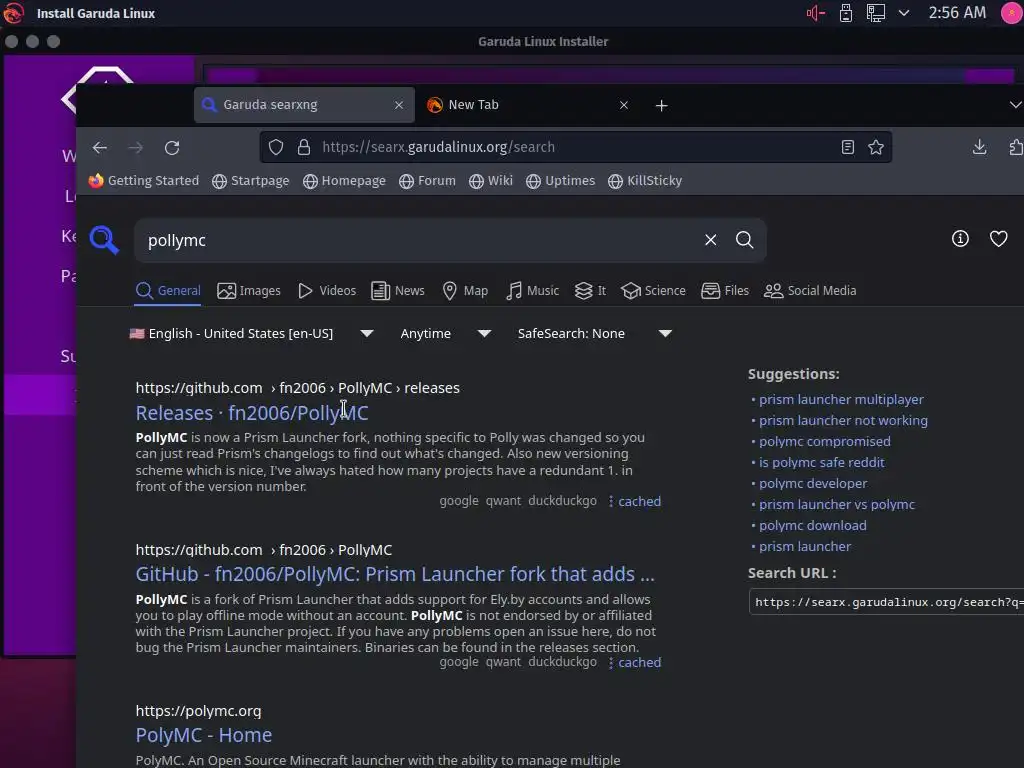
Task: Expand the SafeSearch: None dropdown
Action: point(594,334)
